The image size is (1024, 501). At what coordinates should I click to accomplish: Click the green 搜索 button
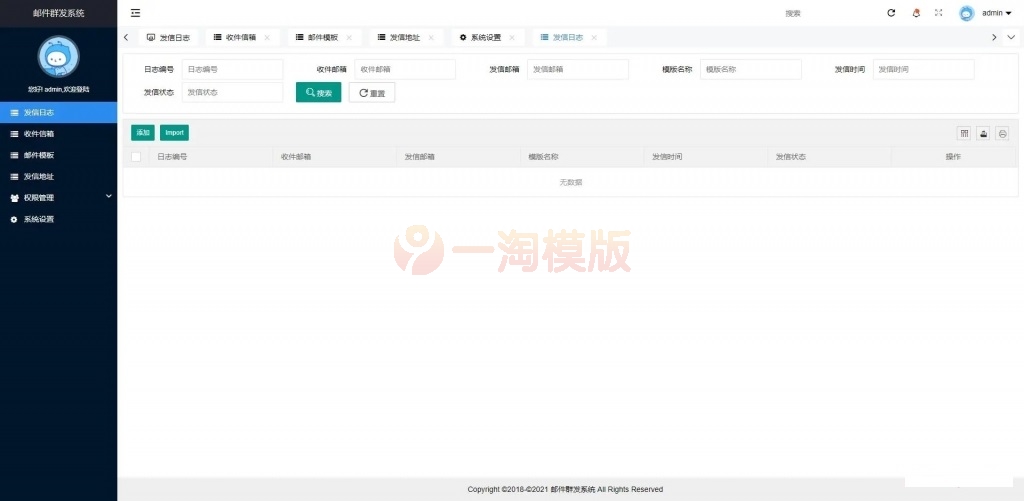point(318,93)
